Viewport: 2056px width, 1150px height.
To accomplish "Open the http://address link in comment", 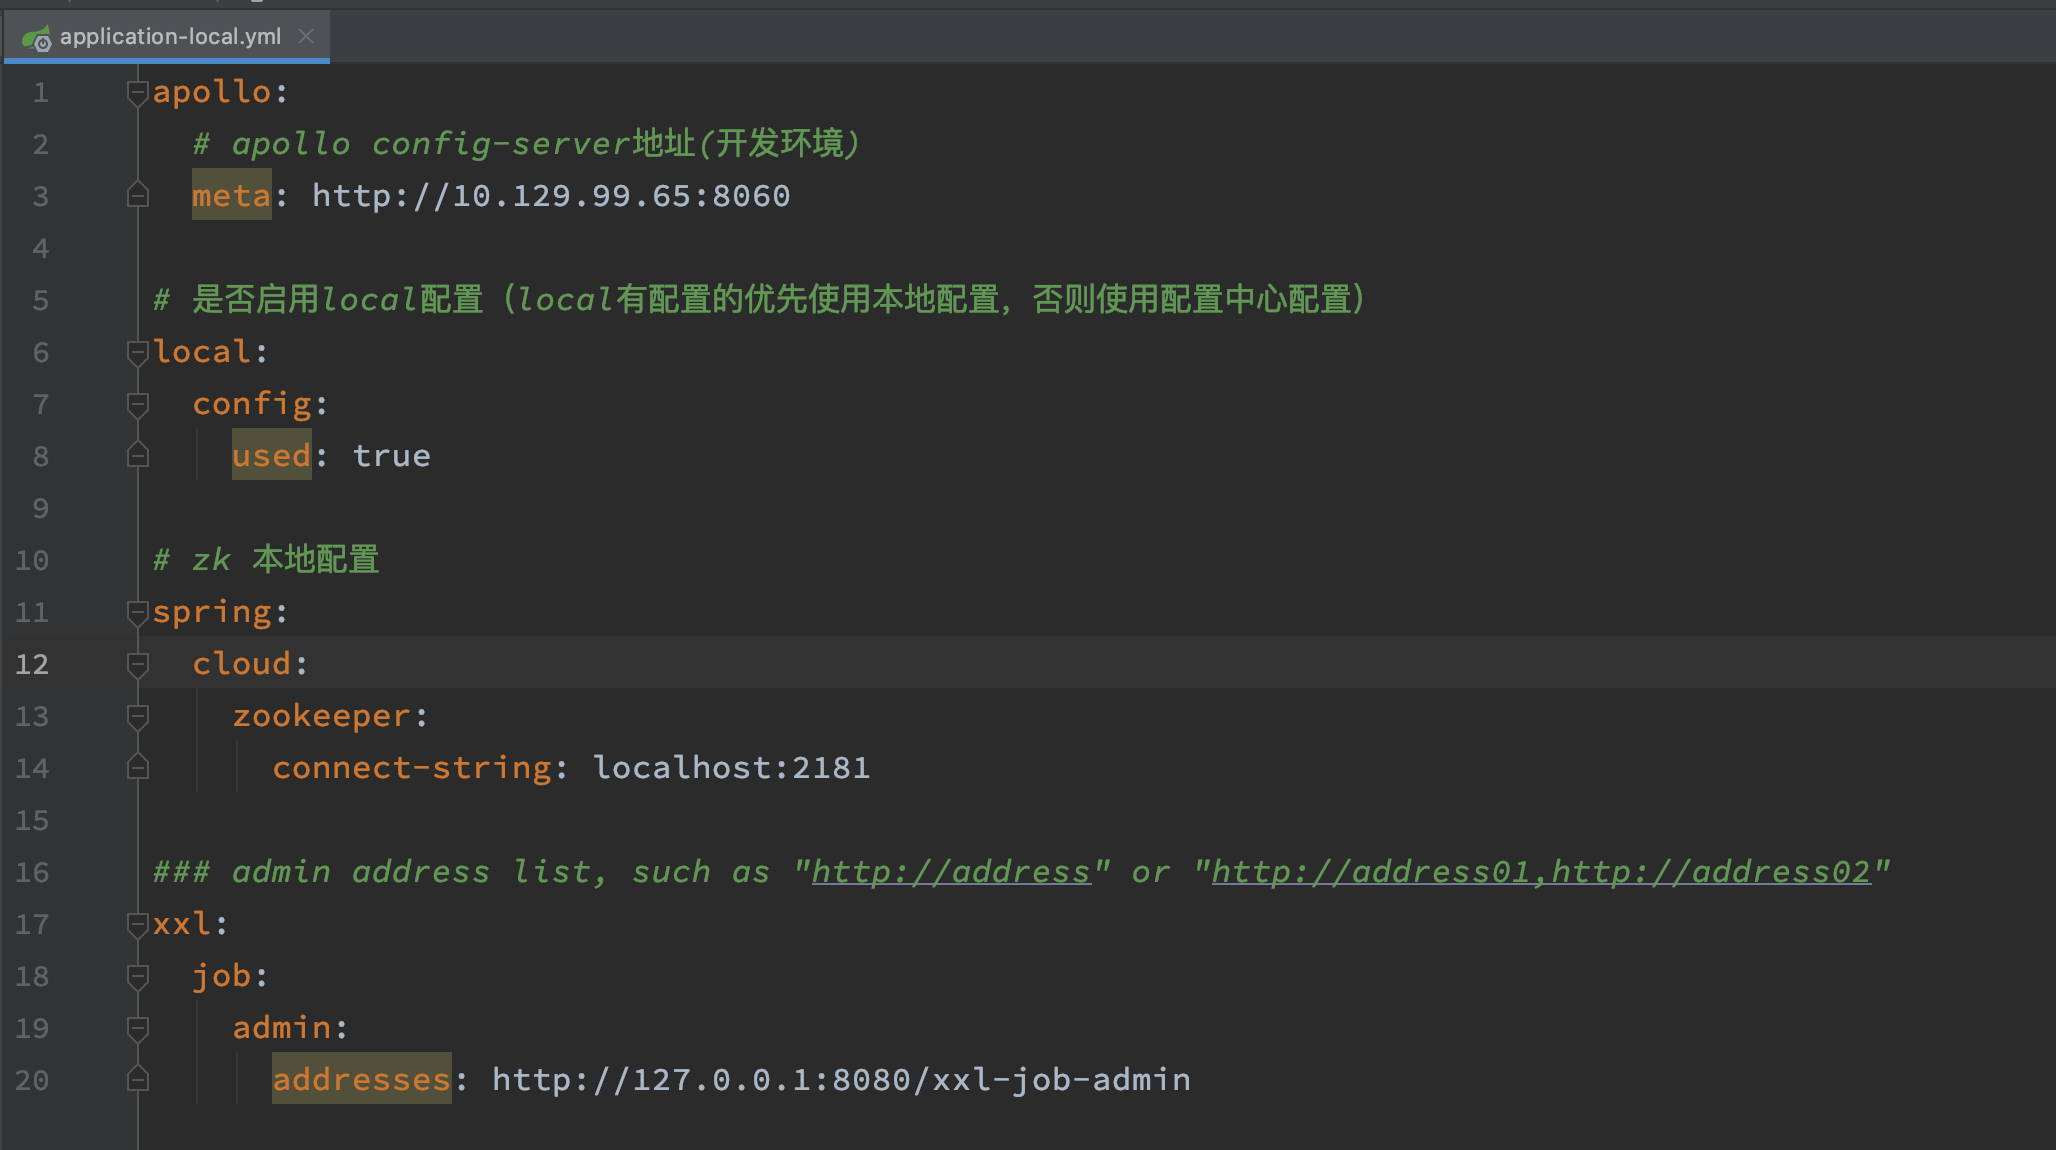I will [950, 872].
